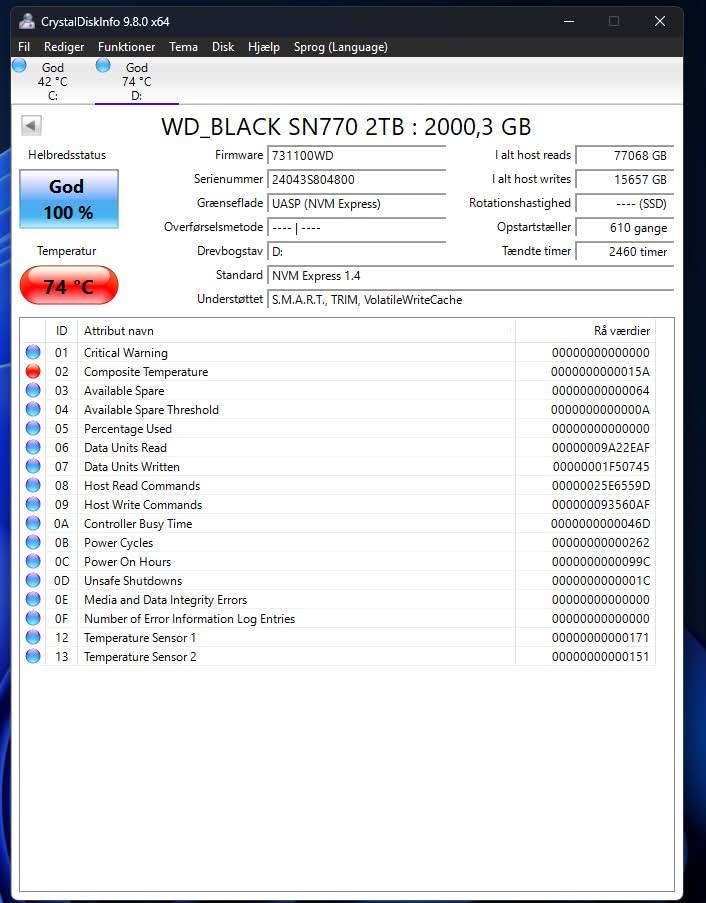Click the red status orb for Composite Temperature

[x=33, y=371]
